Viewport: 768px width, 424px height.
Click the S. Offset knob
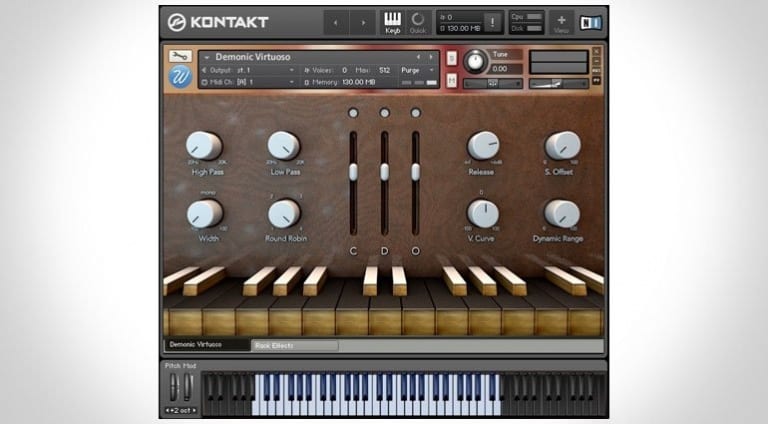coord(562,145)
